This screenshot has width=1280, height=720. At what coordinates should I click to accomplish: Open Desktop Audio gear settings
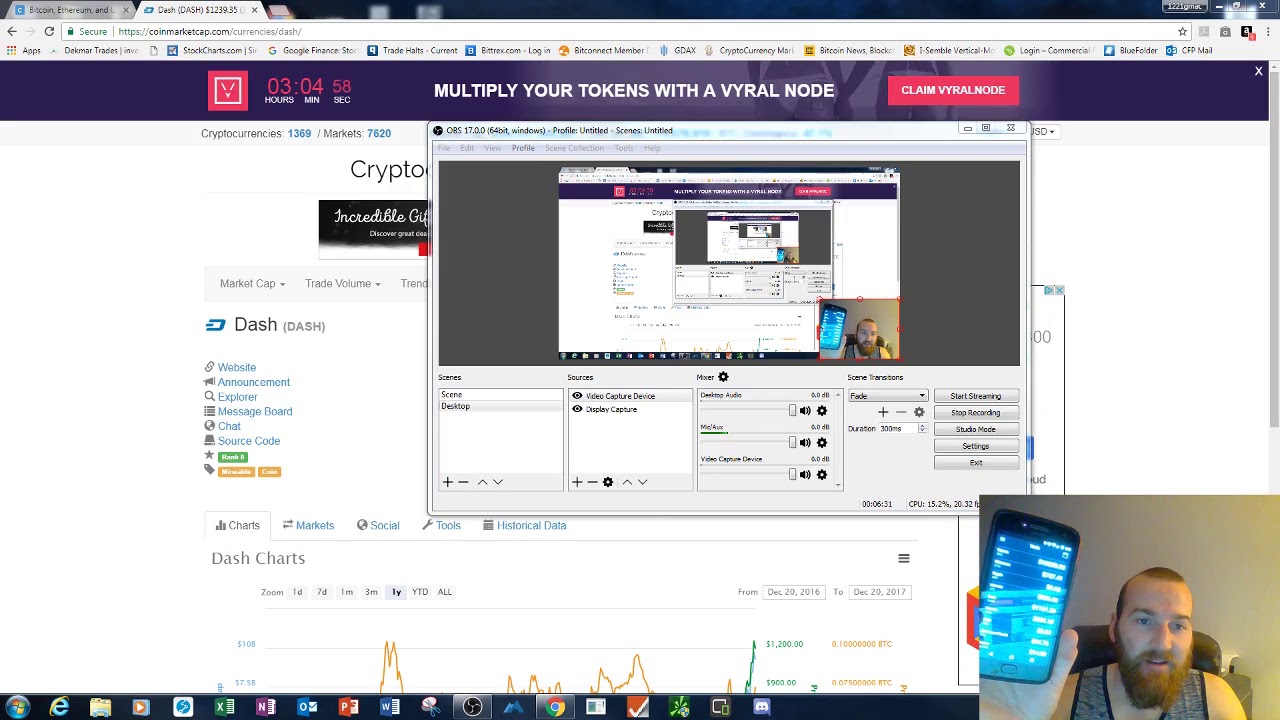[822, 411]
